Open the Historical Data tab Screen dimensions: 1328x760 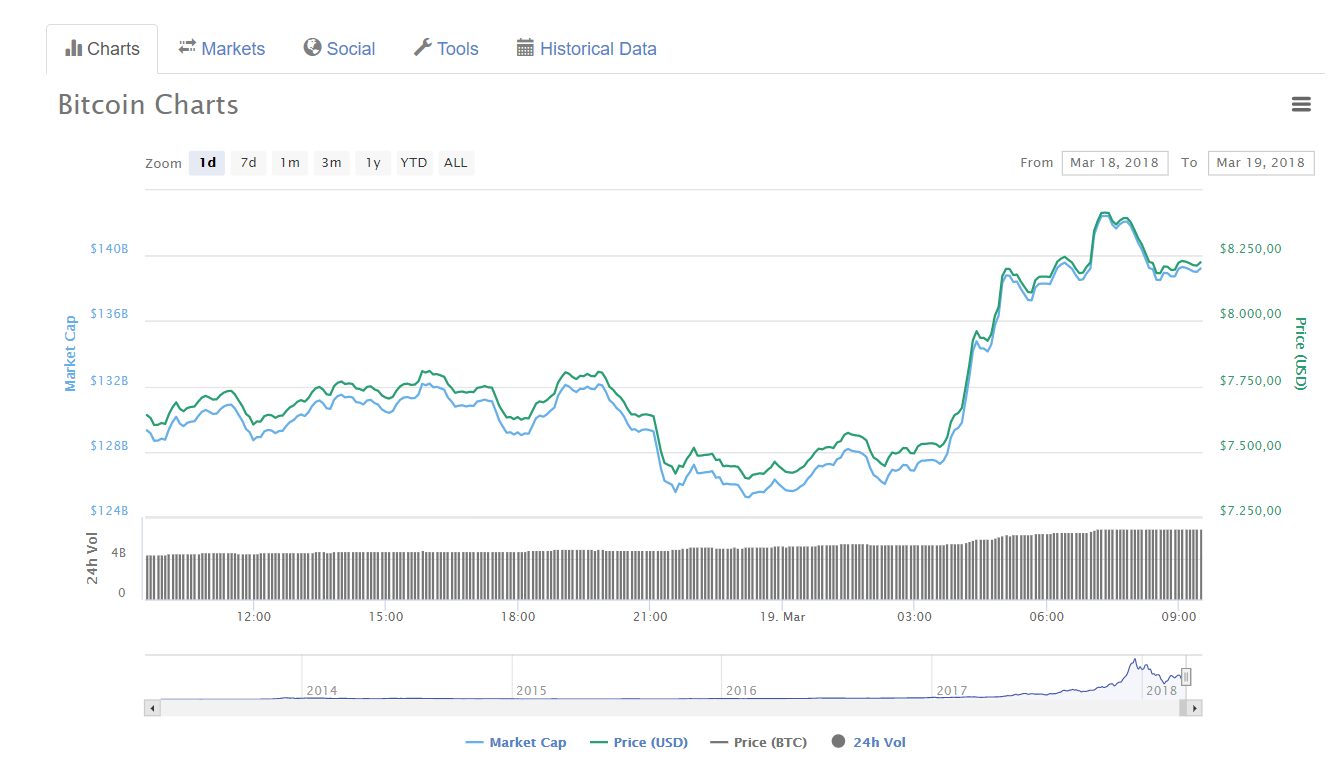click(587, 49)
